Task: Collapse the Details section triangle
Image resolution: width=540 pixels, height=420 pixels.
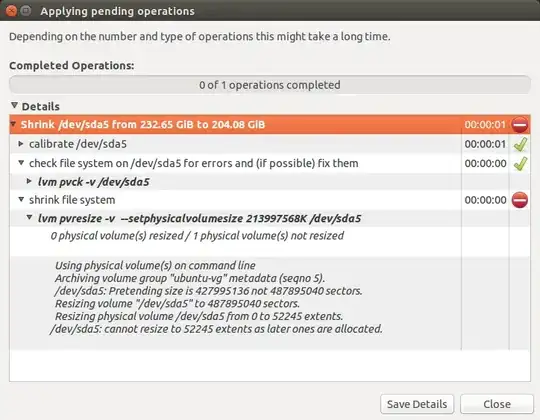Action: 14,105
